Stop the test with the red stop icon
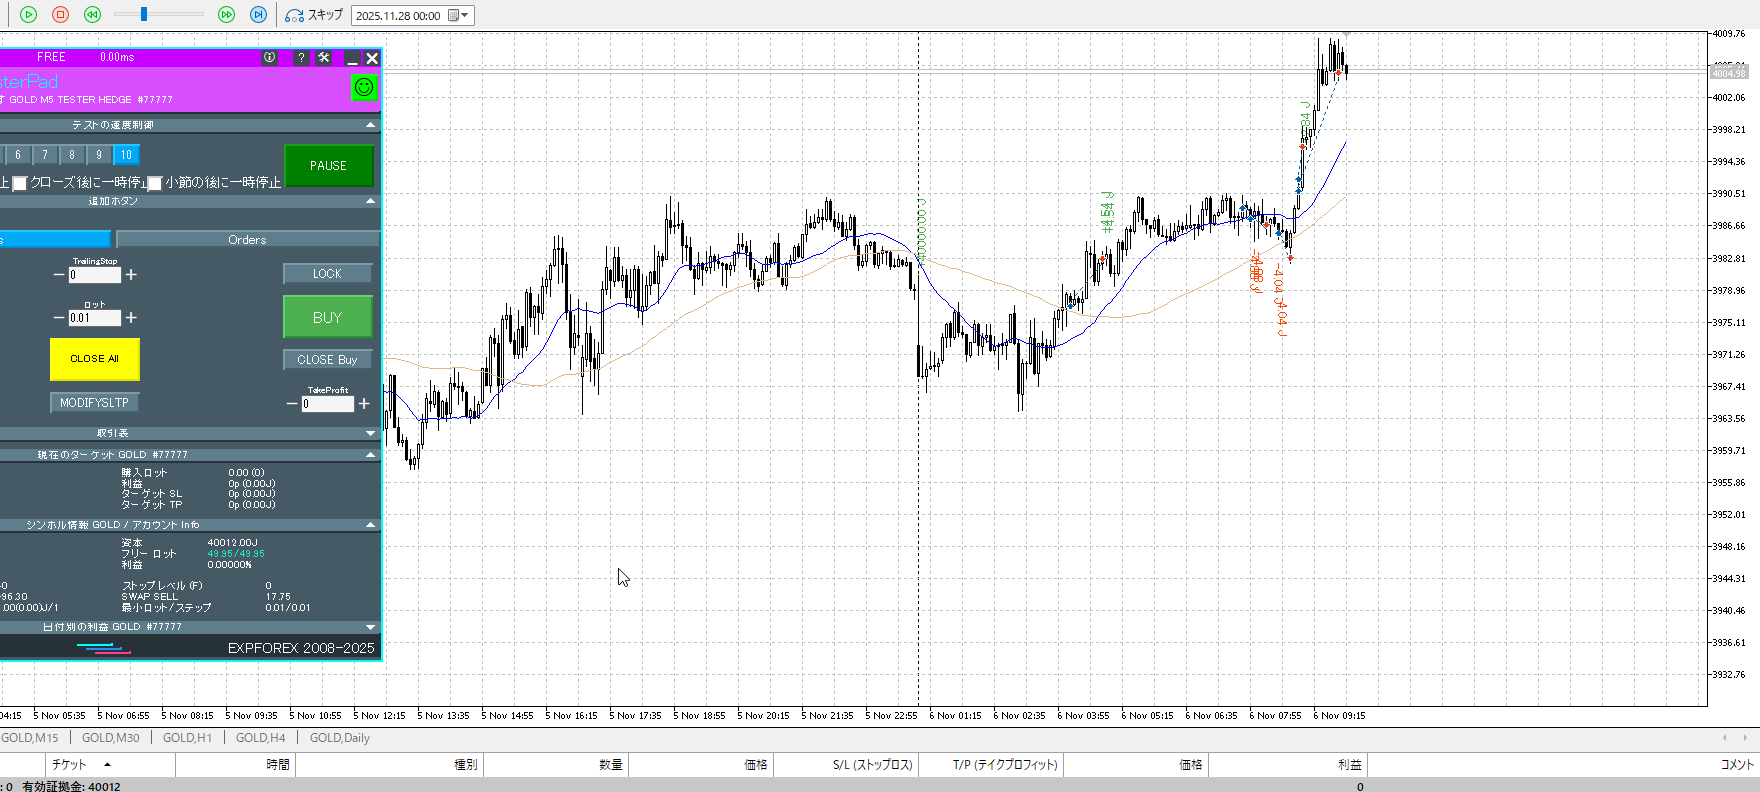This screenshot has width=1760, height=792. 60,15
